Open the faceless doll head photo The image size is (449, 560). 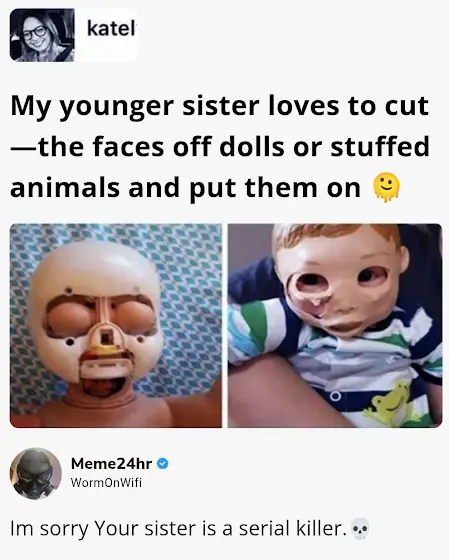(116, 325)
